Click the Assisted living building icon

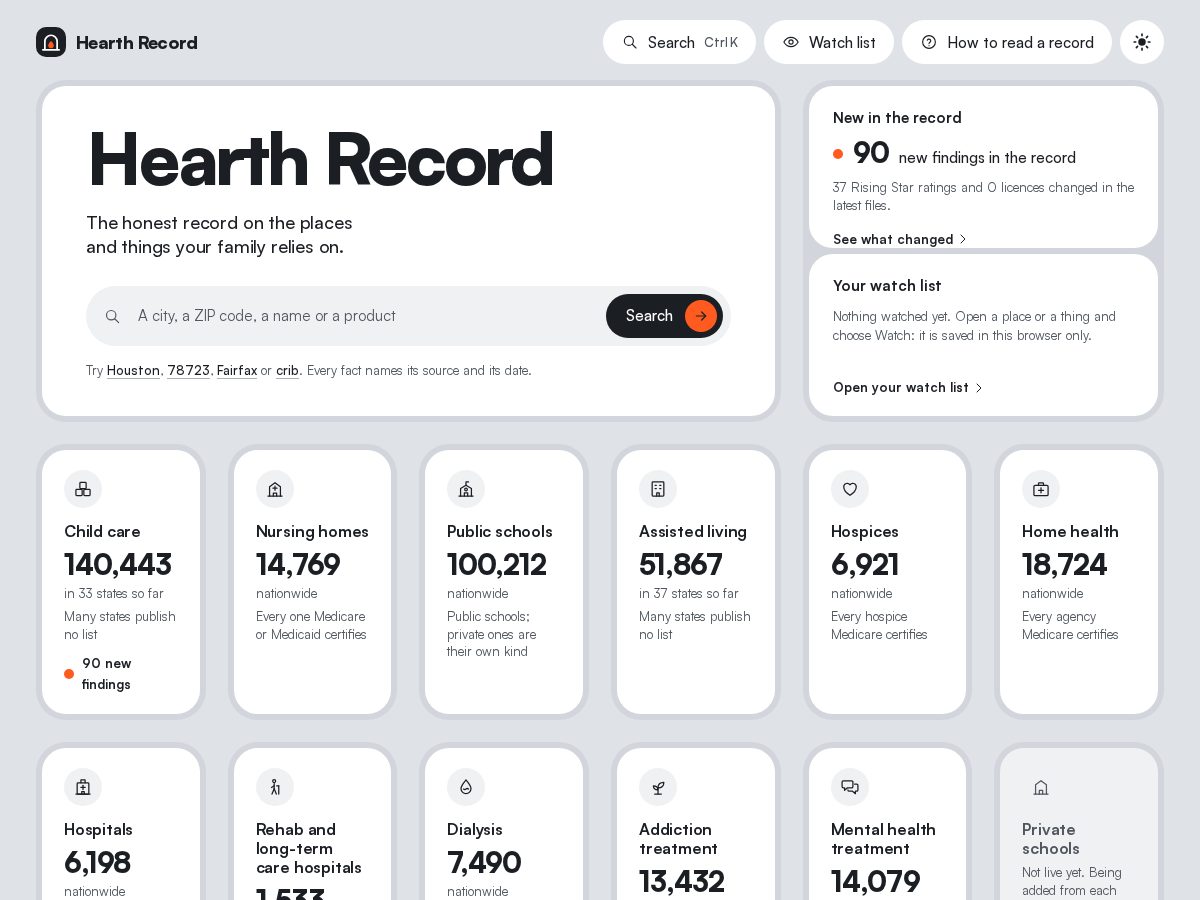point(658,489)
